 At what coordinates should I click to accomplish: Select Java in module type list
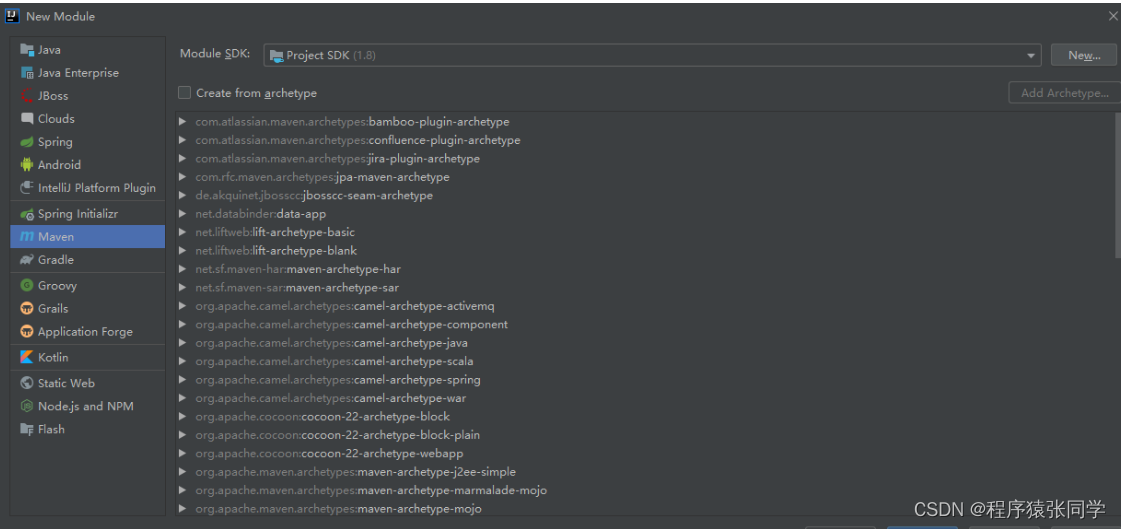pyautogui.click(x=88, y=50)
